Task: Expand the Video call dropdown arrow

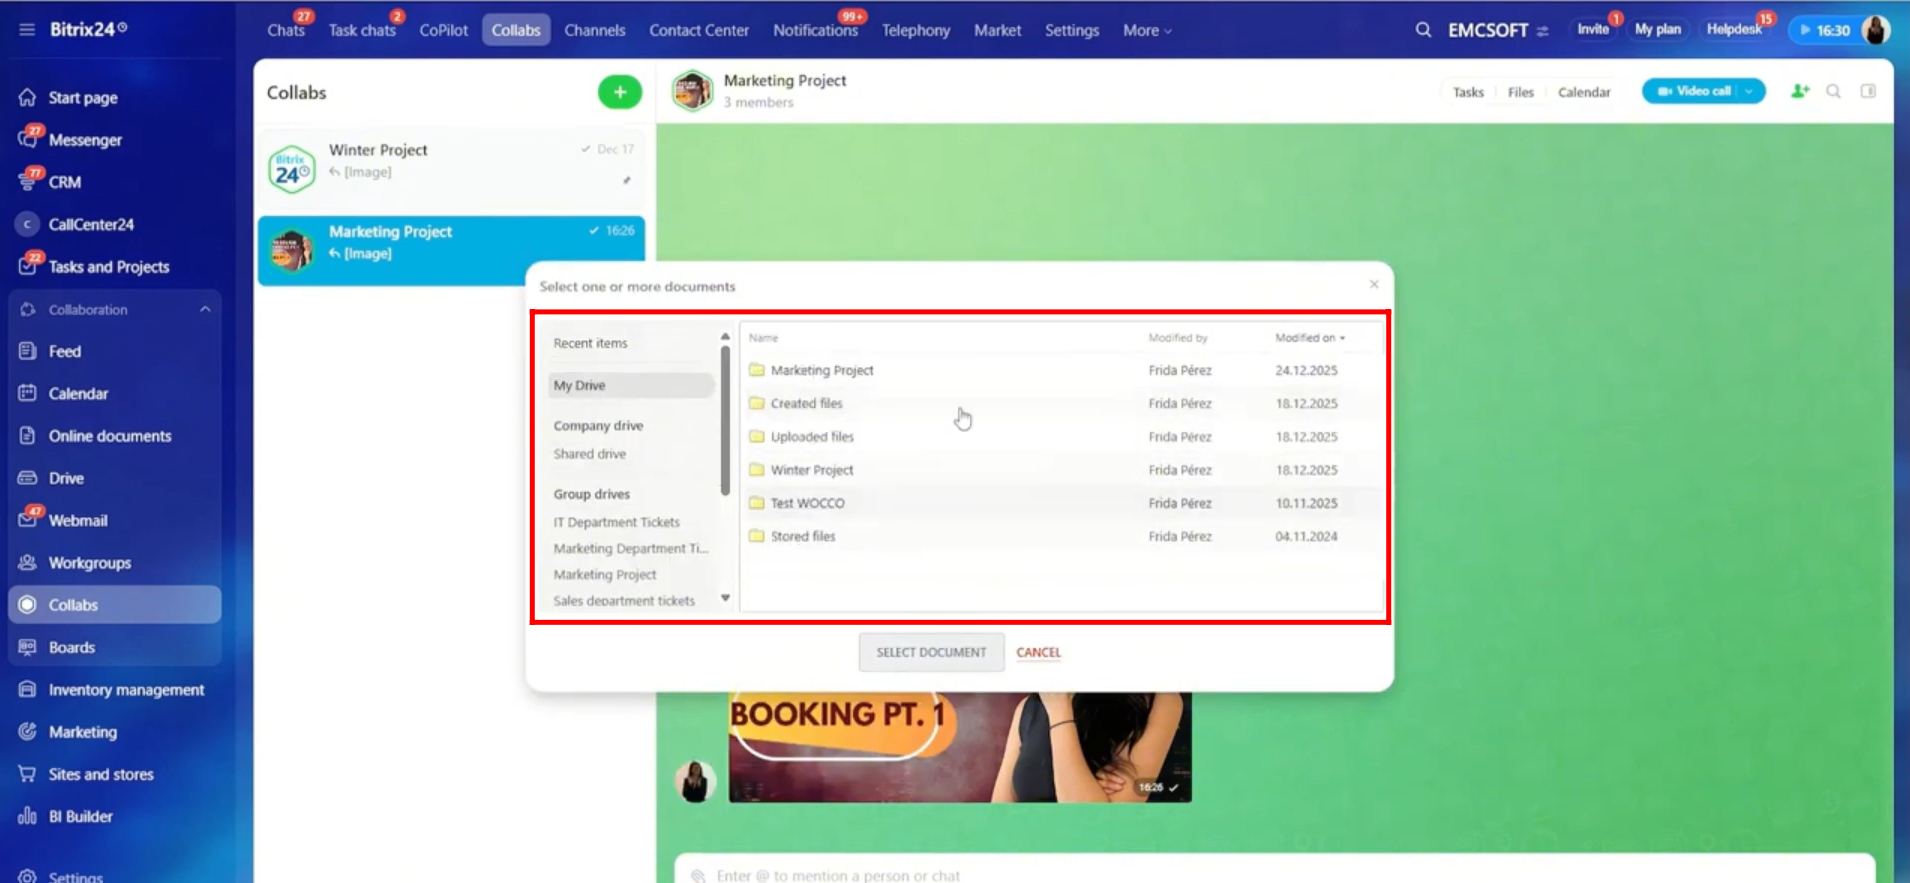Action: pyautogui.click(x=1749, y=91)
